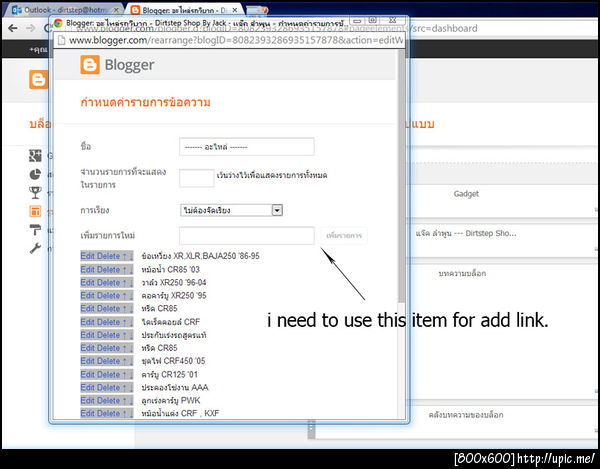Move the 'คาร์บู CR125 '01' item up
Image resolution: width=600 pixels, height=469 pixels.
click(x=124, y=375)
